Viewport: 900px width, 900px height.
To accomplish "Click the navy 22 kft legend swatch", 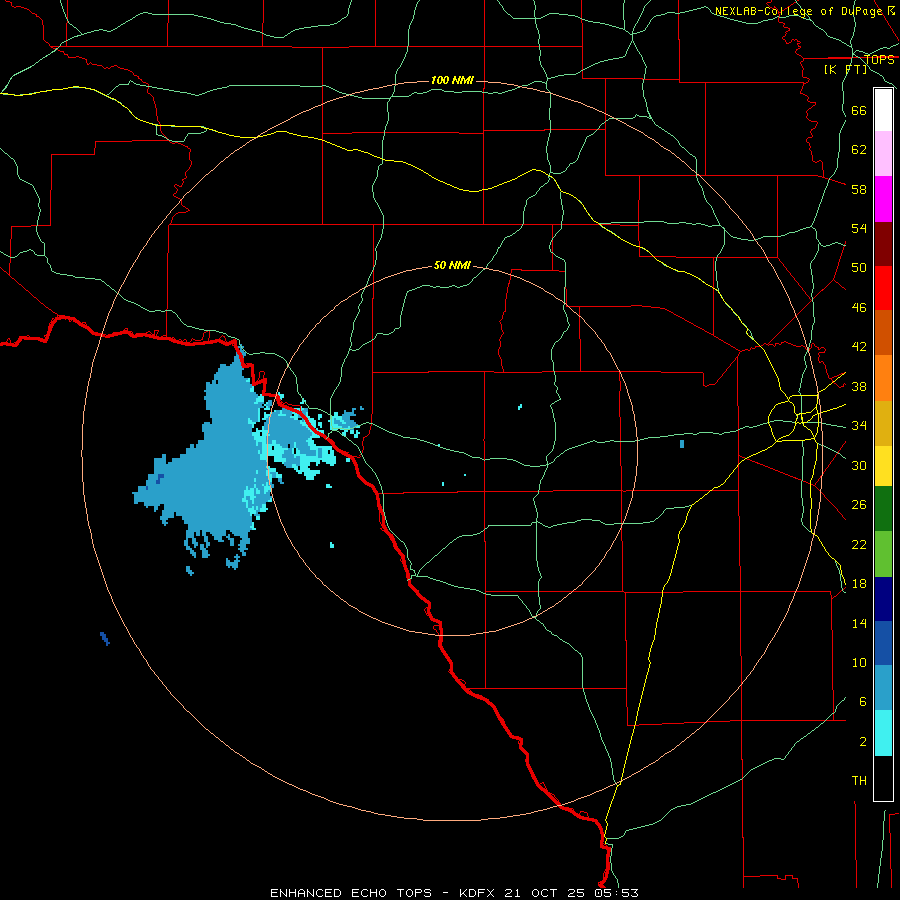I will coord(883,599).
